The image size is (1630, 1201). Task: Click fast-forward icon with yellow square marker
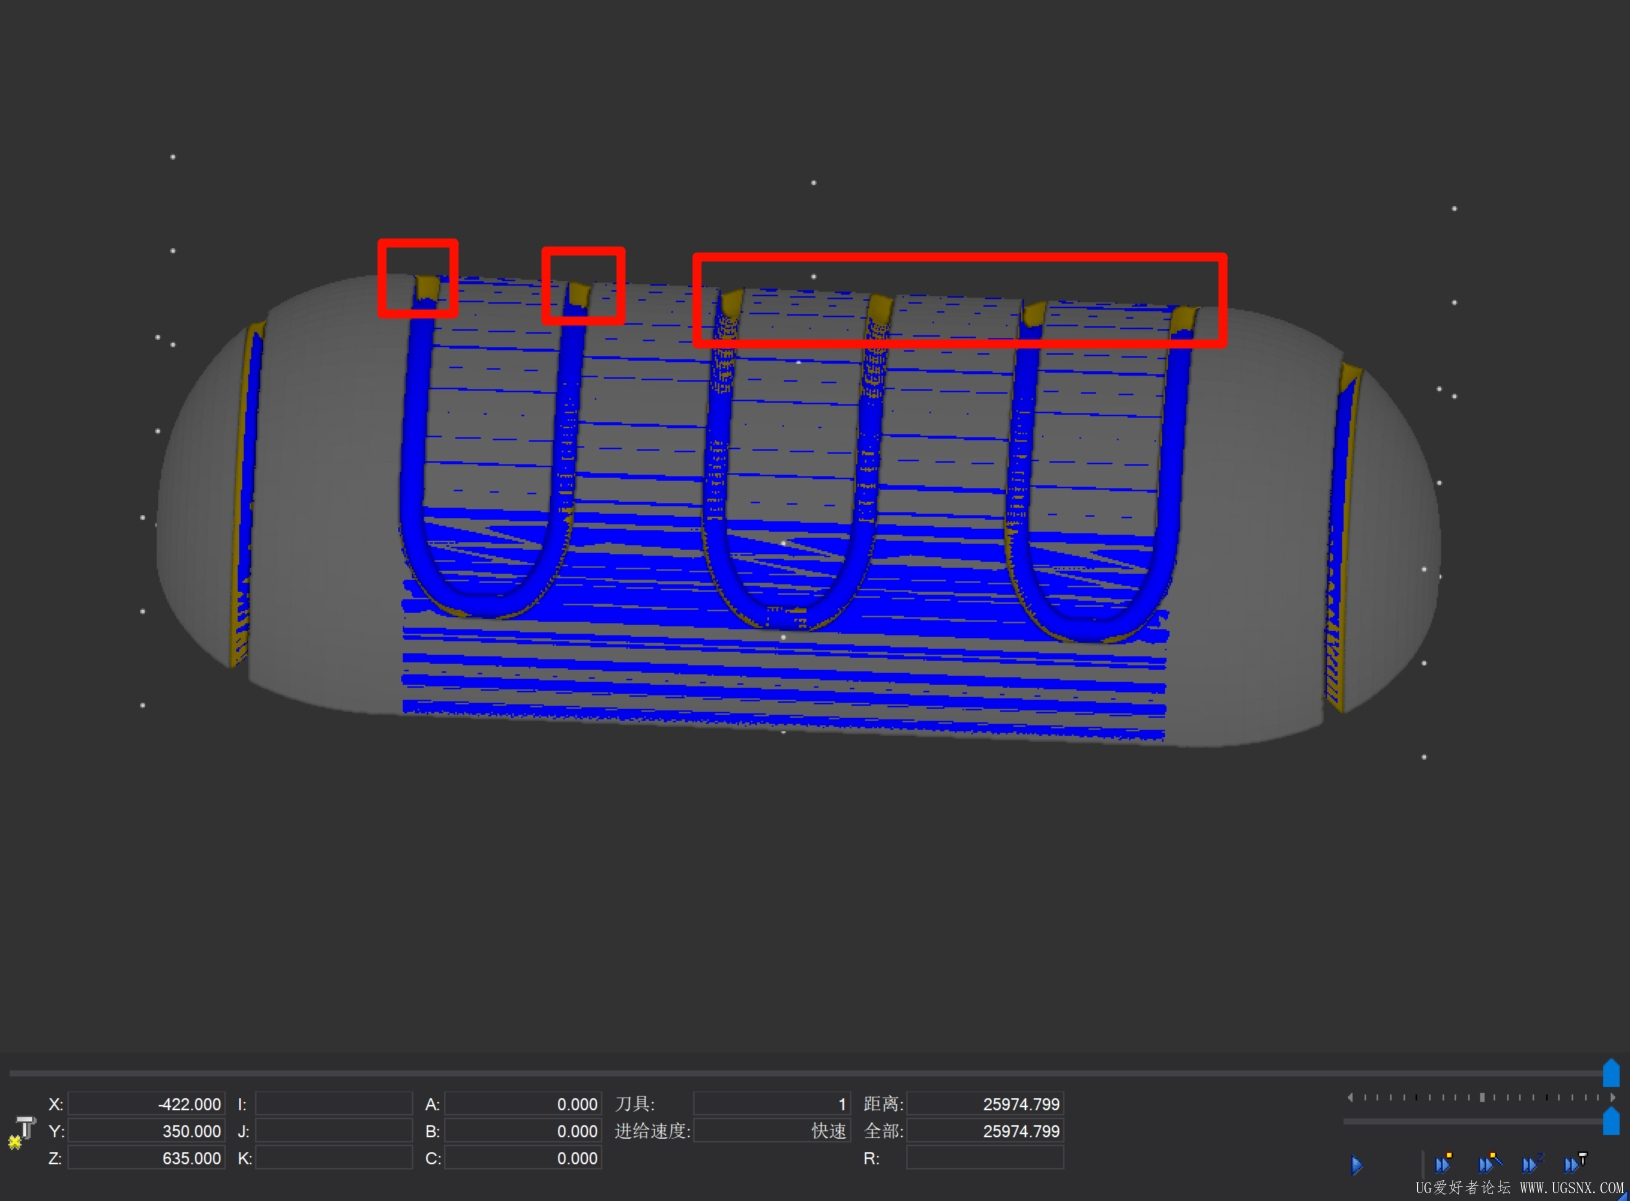tap(1443, 1163)
